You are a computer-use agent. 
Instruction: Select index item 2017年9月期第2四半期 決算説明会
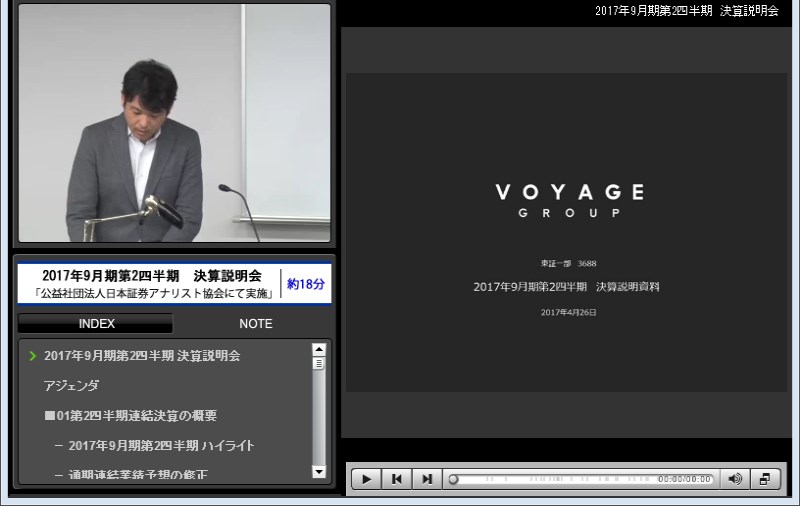point(142,356)
